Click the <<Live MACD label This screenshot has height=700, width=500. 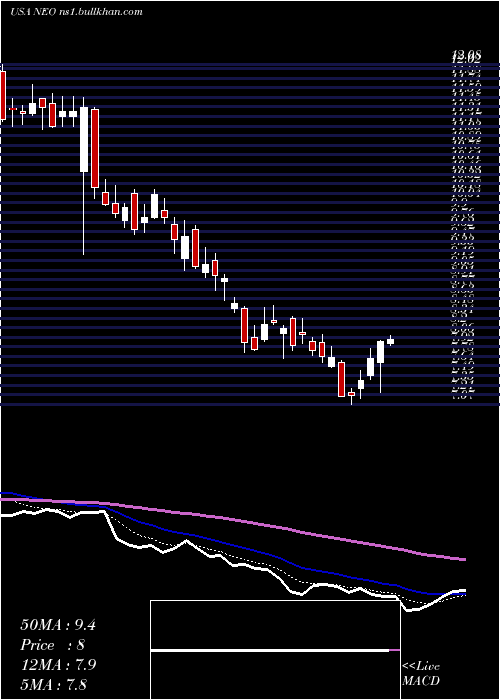(421, 674)
